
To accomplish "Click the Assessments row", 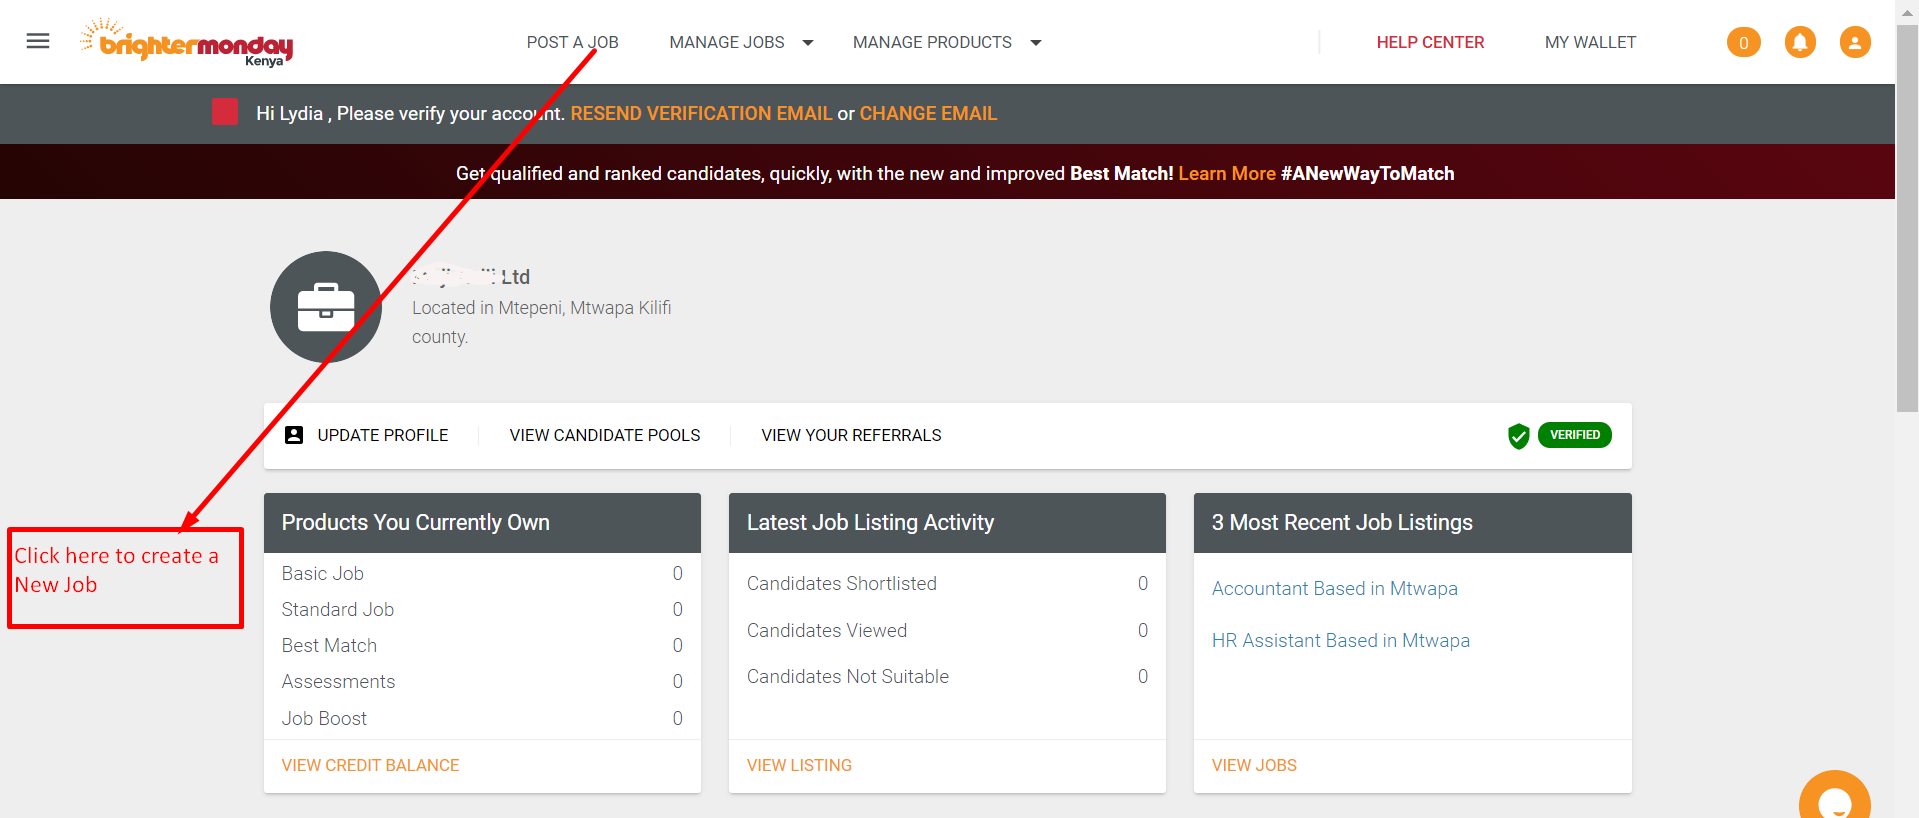I will [482, 681].
